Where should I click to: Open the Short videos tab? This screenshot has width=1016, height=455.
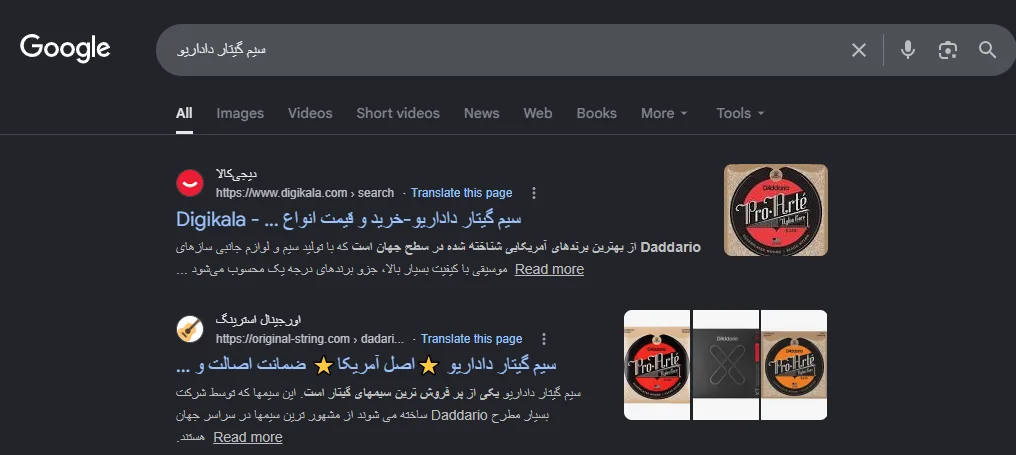(398, 113)
